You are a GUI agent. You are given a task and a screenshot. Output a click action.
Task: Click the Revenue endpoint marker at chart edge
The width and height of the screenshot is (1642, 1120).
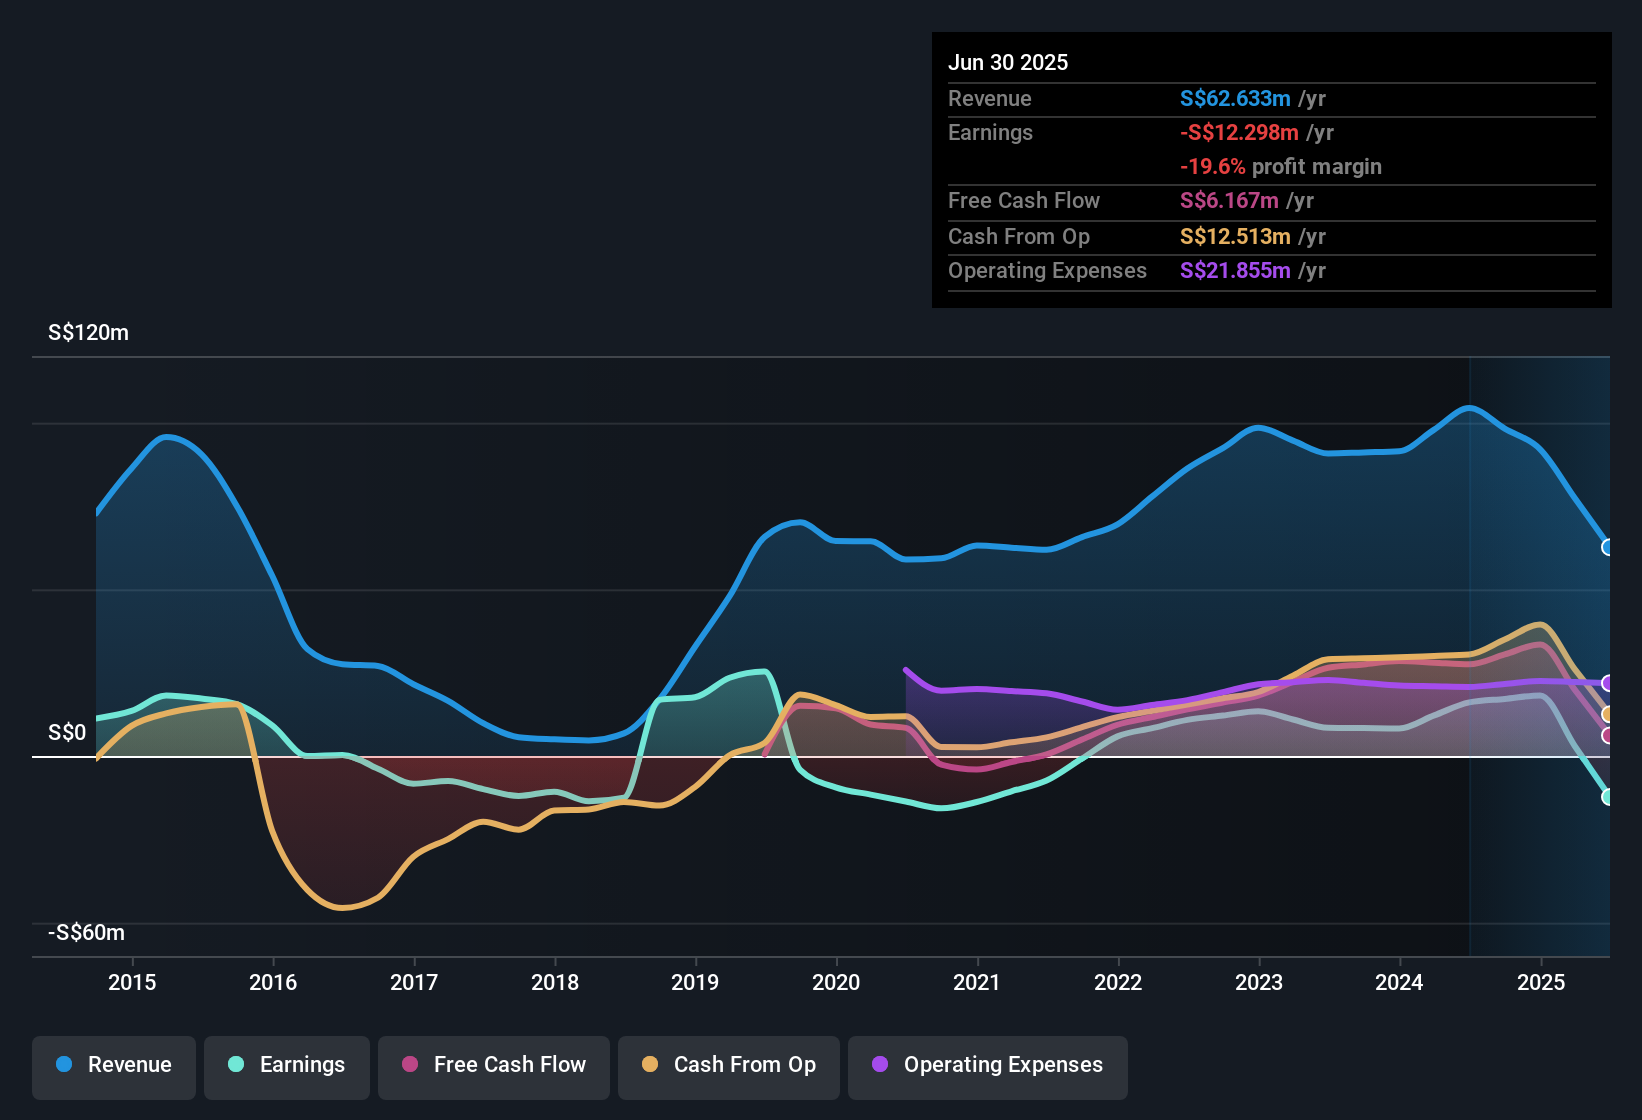pos(1607,546)
